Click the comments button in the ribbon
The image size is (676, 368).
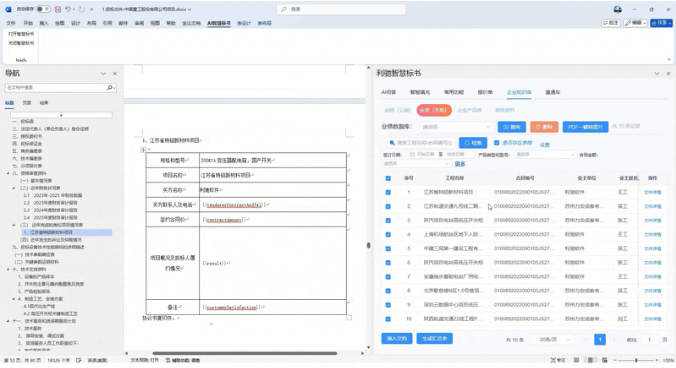[611, 23]
